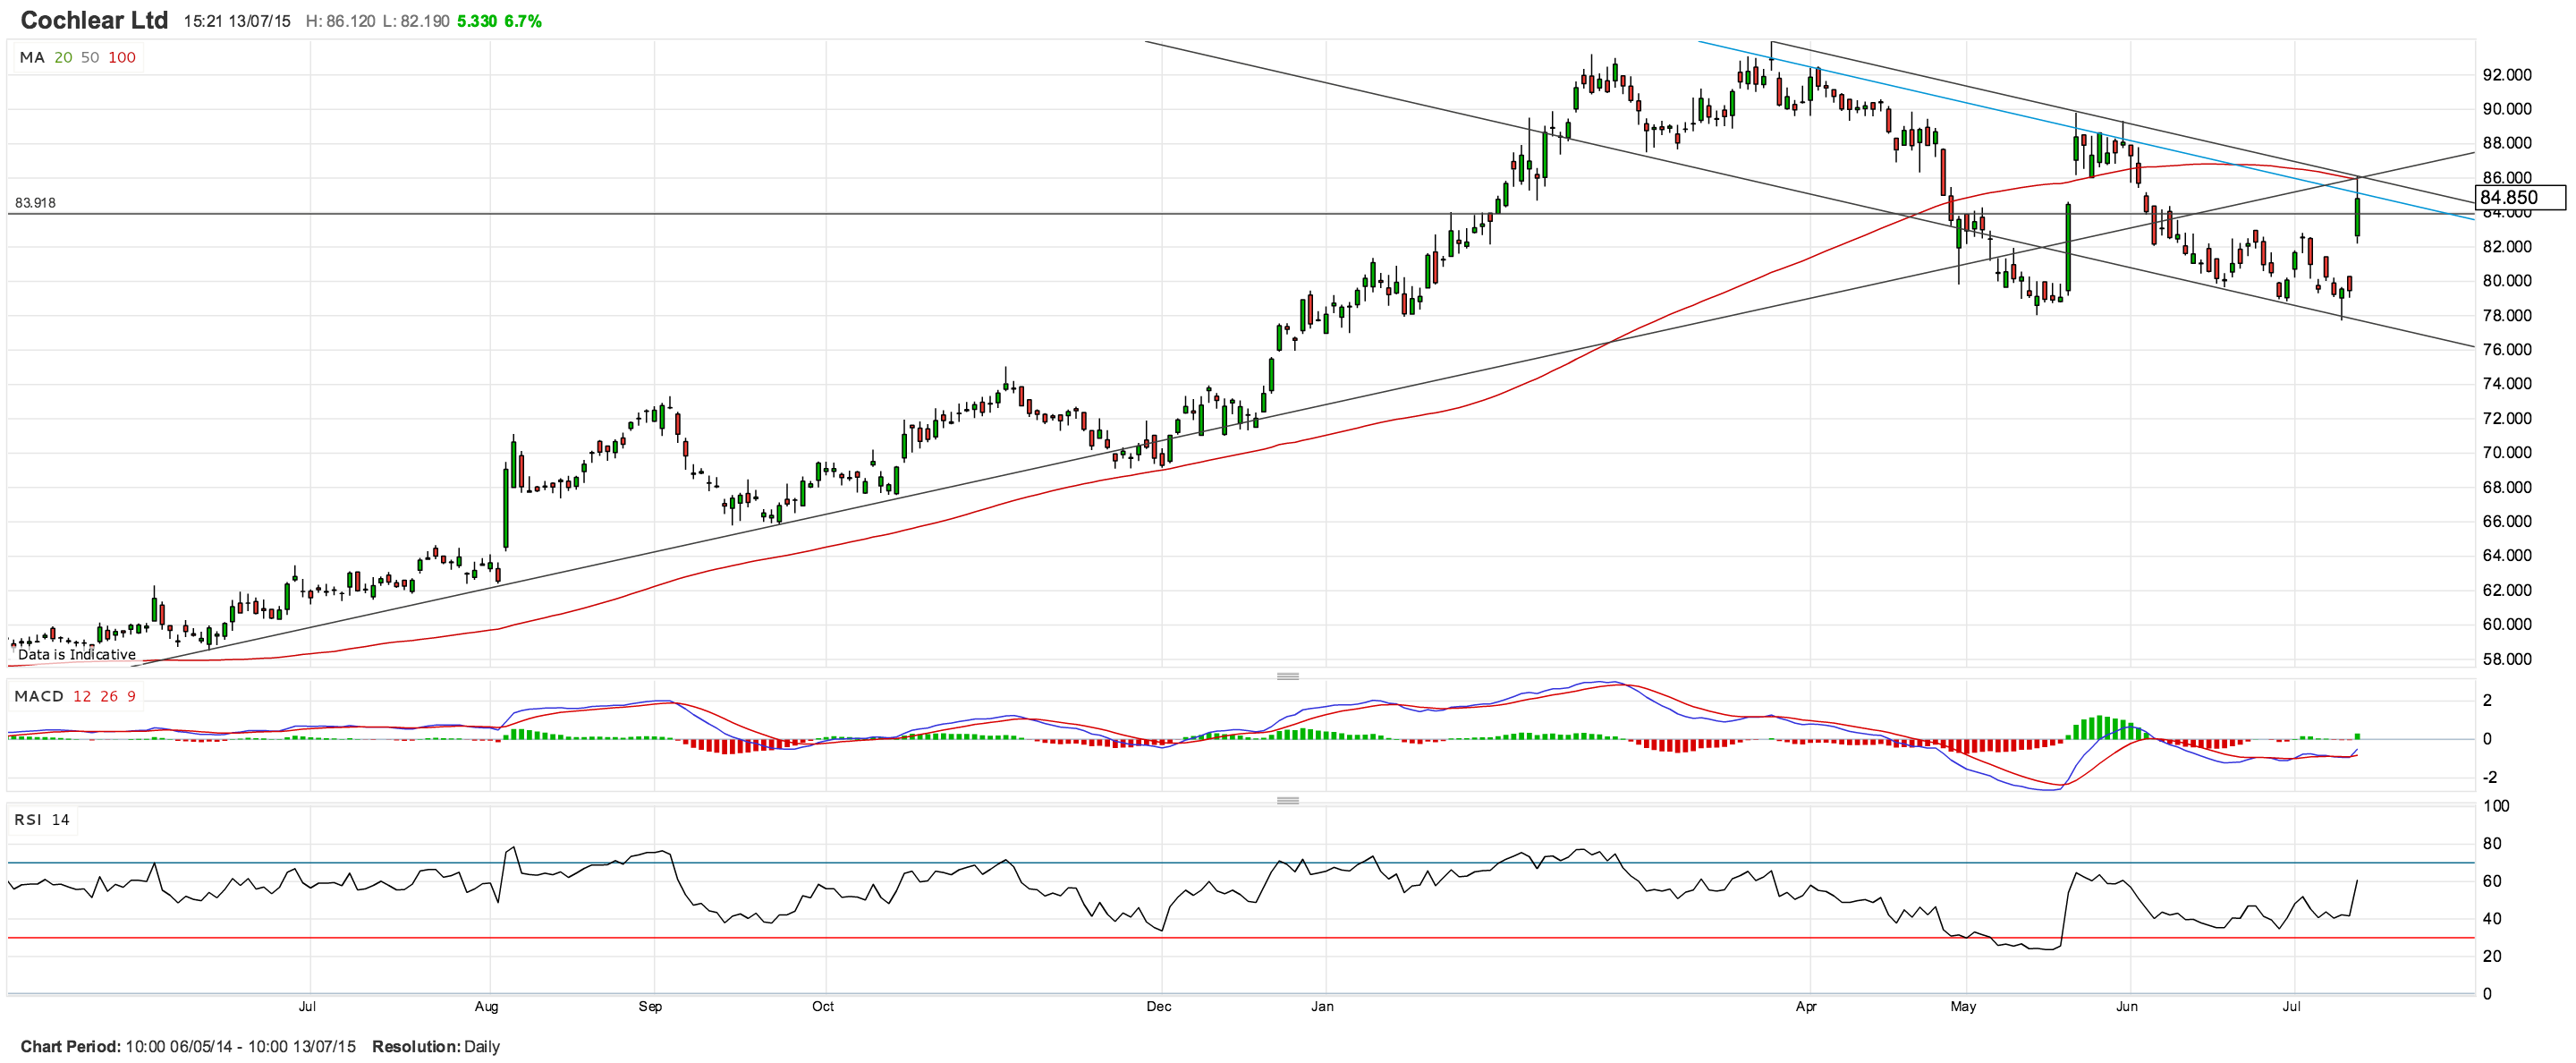This screenshot has height=1063, width=2576.
Task: Click the Data is Indicative notice
Action: coord(77,655)
